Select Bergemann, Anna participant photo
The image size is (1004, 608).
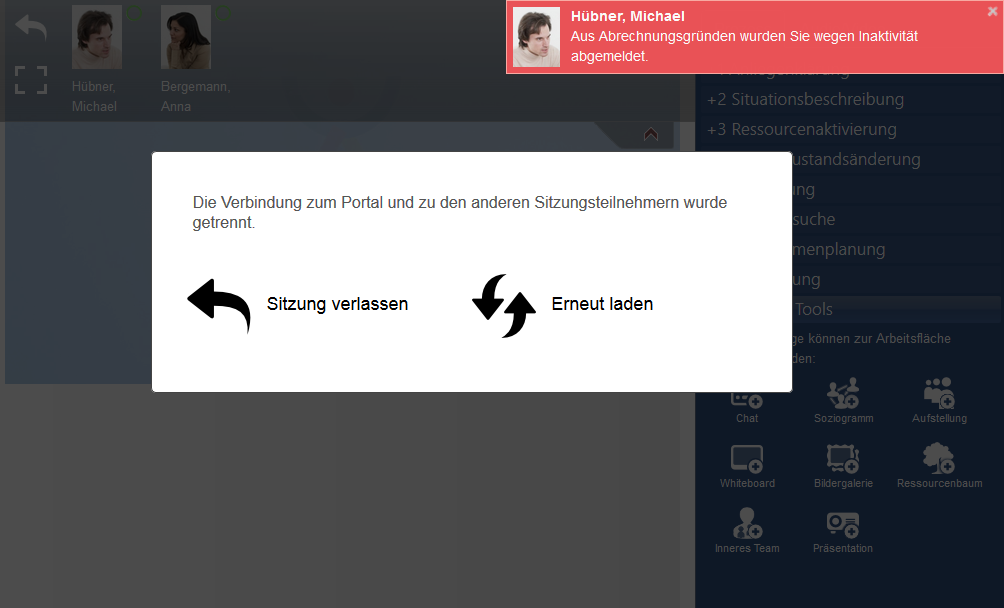click(x=186, y=37)
